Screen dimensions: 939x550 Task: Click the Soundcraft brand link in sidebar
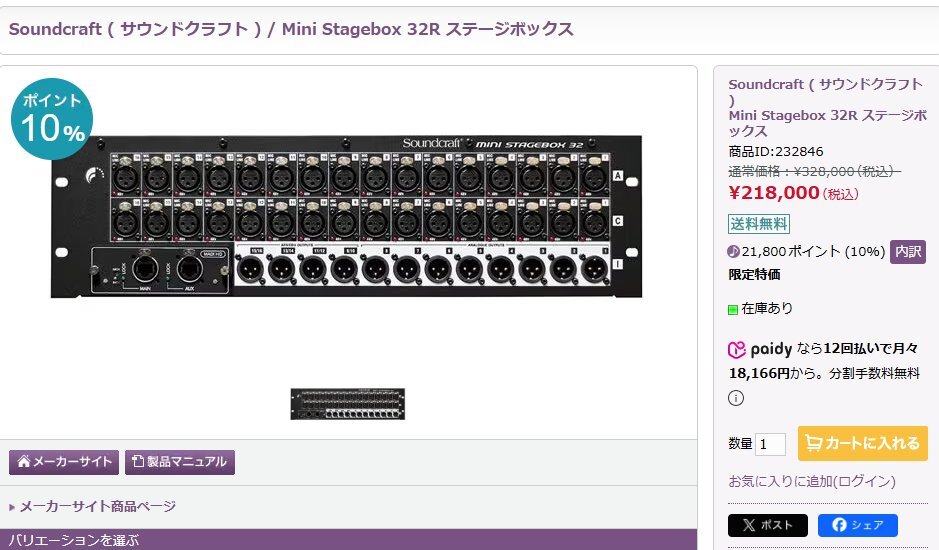(x=825, y=92)
